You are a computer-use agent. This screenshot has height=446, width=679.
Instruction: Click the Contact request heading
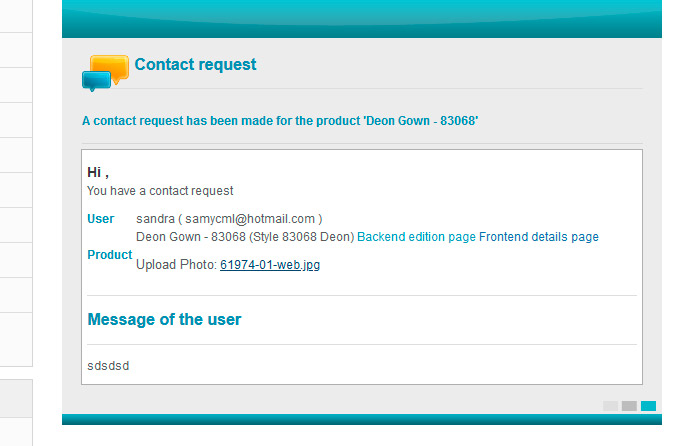[x=195, y=65]
